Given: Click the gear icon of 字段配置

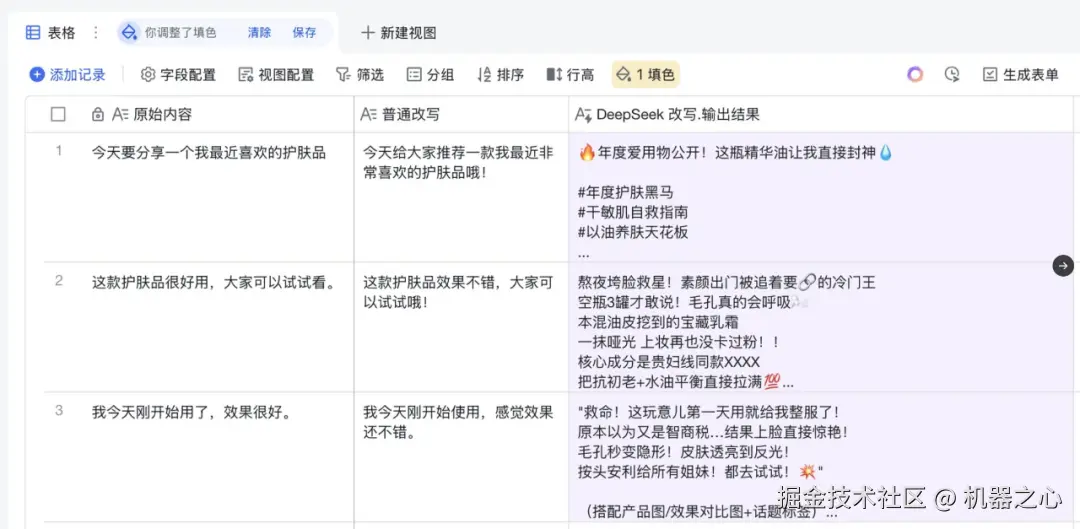Looking at the screenshot, I should click(148, 74).
